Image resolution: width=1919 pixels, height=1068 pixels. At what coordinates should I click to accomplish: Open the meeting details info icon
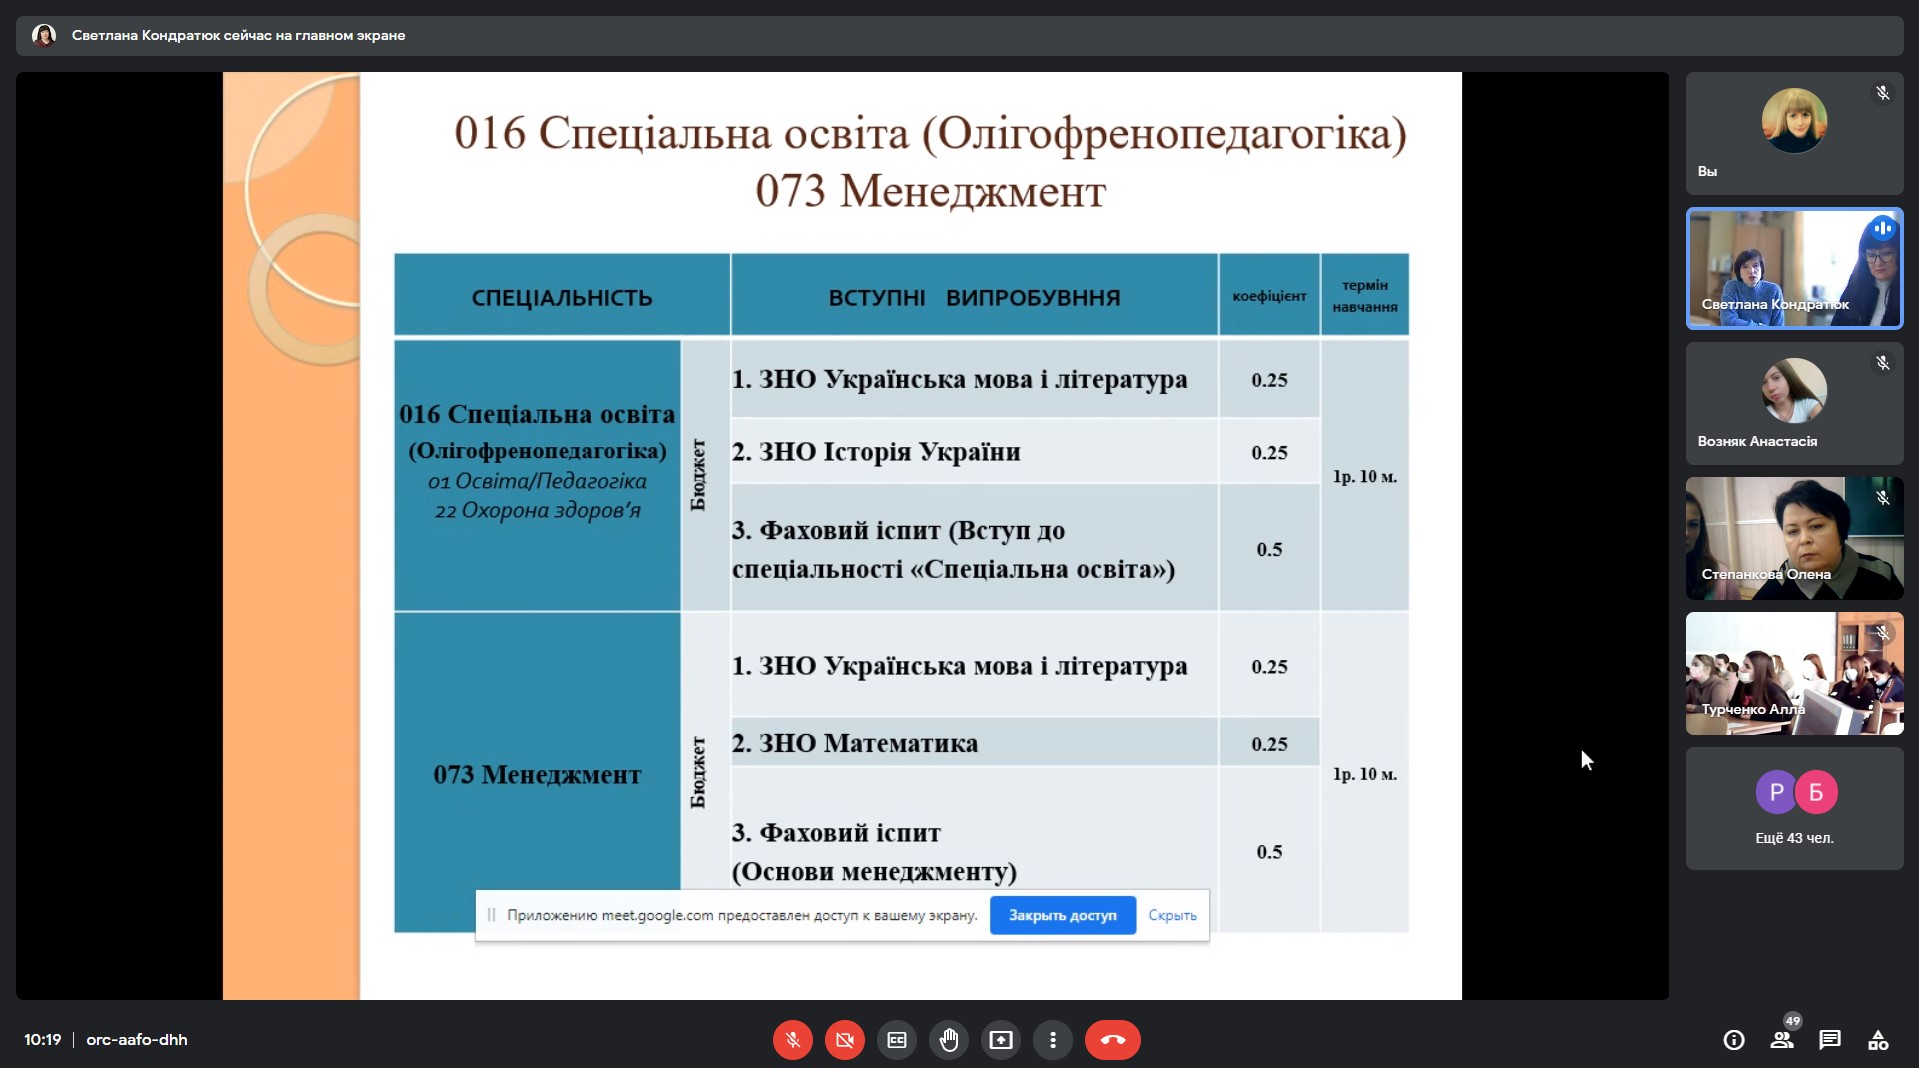tap(1734, 1040)
